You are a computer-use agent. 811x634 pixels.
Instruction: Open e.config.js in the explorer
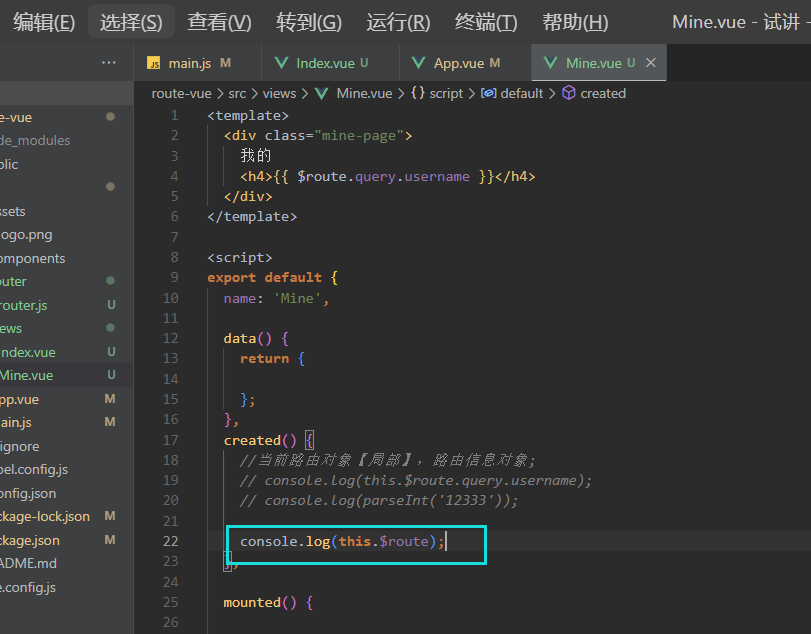(66, 587)
